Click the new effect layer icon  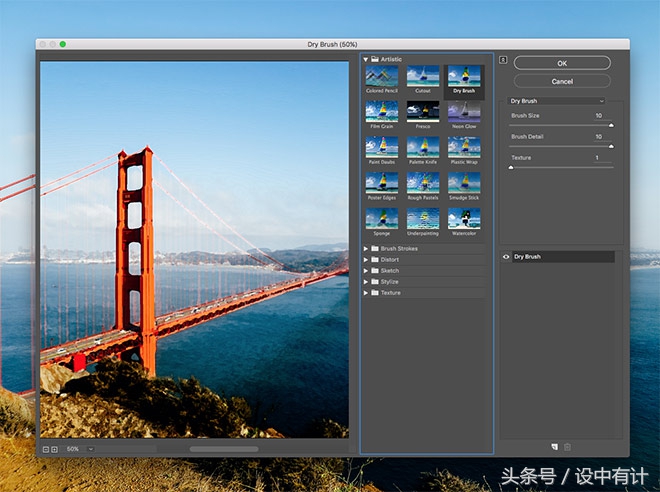[554, 446]
